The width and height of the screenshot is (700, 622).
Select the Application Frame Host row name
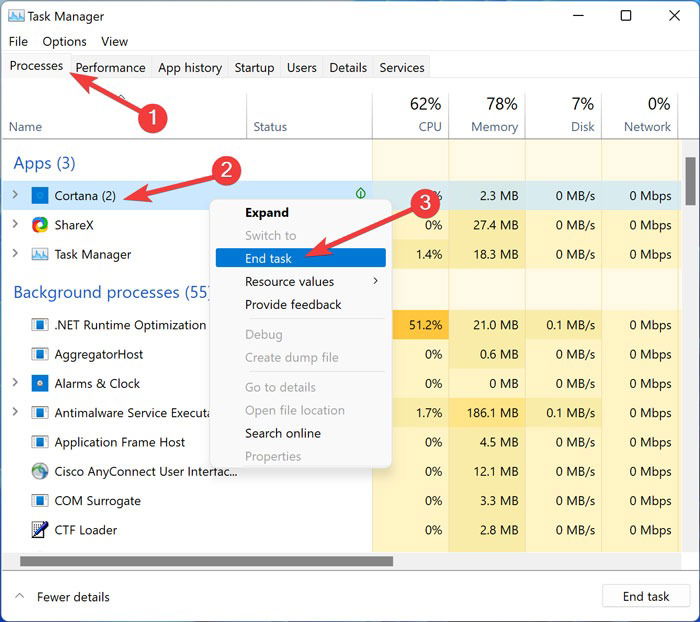pyautogui.click(x=120, y=442)
